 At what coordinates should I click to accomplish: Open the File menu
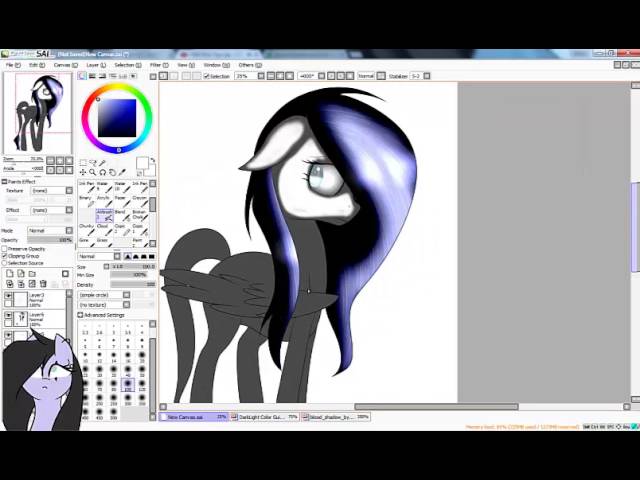(x=12, y=65)
